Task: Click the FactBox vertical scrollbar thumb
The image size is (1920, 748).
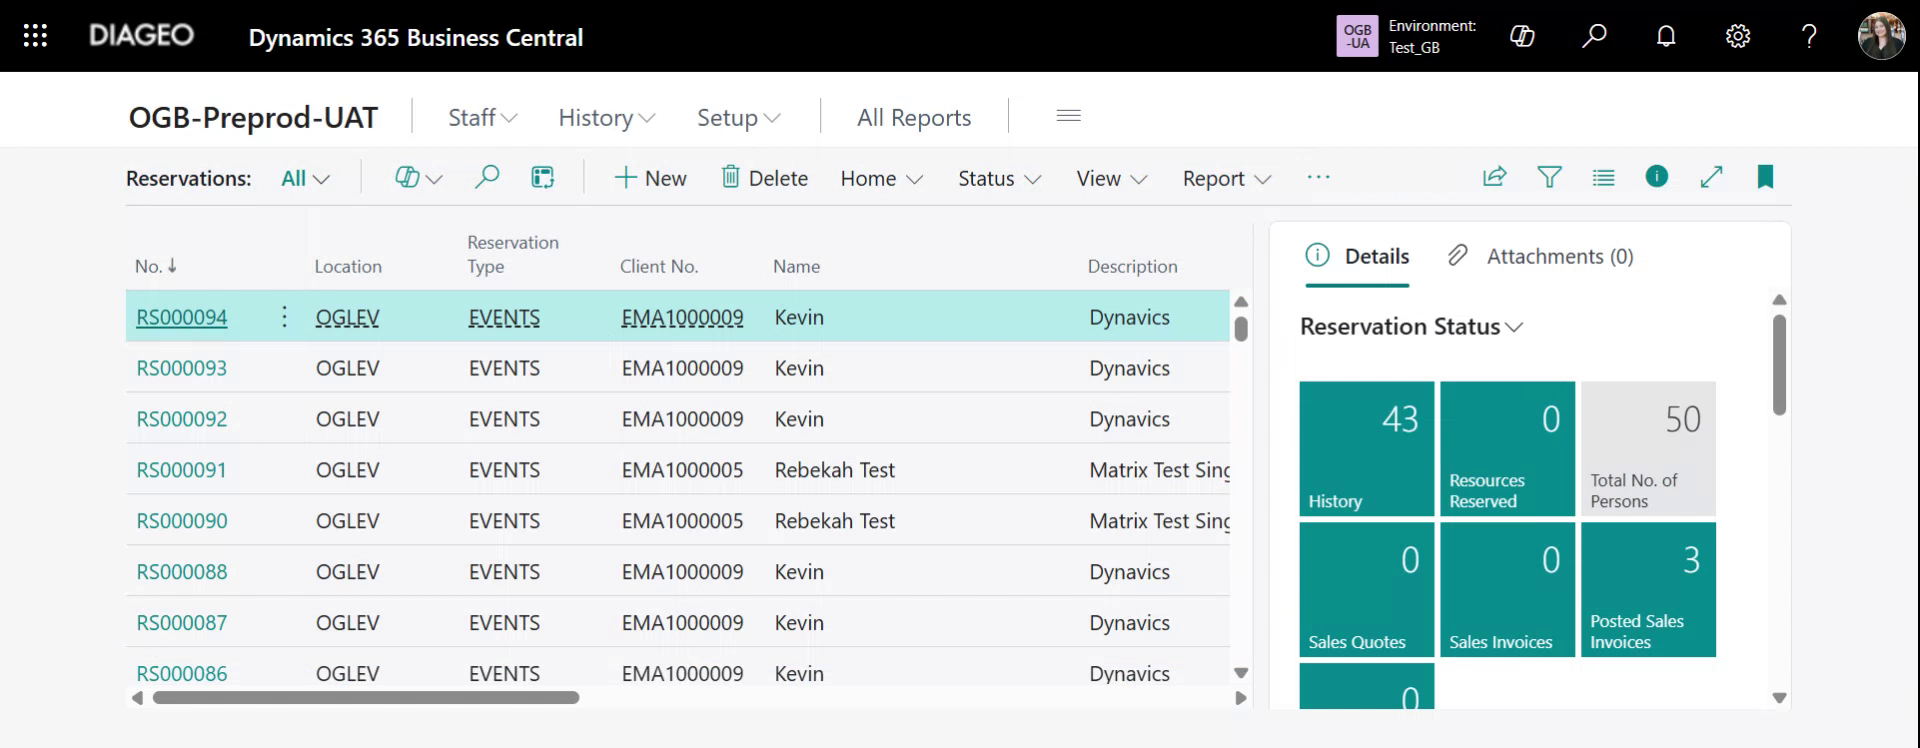Action: (x=1779, y=364)
